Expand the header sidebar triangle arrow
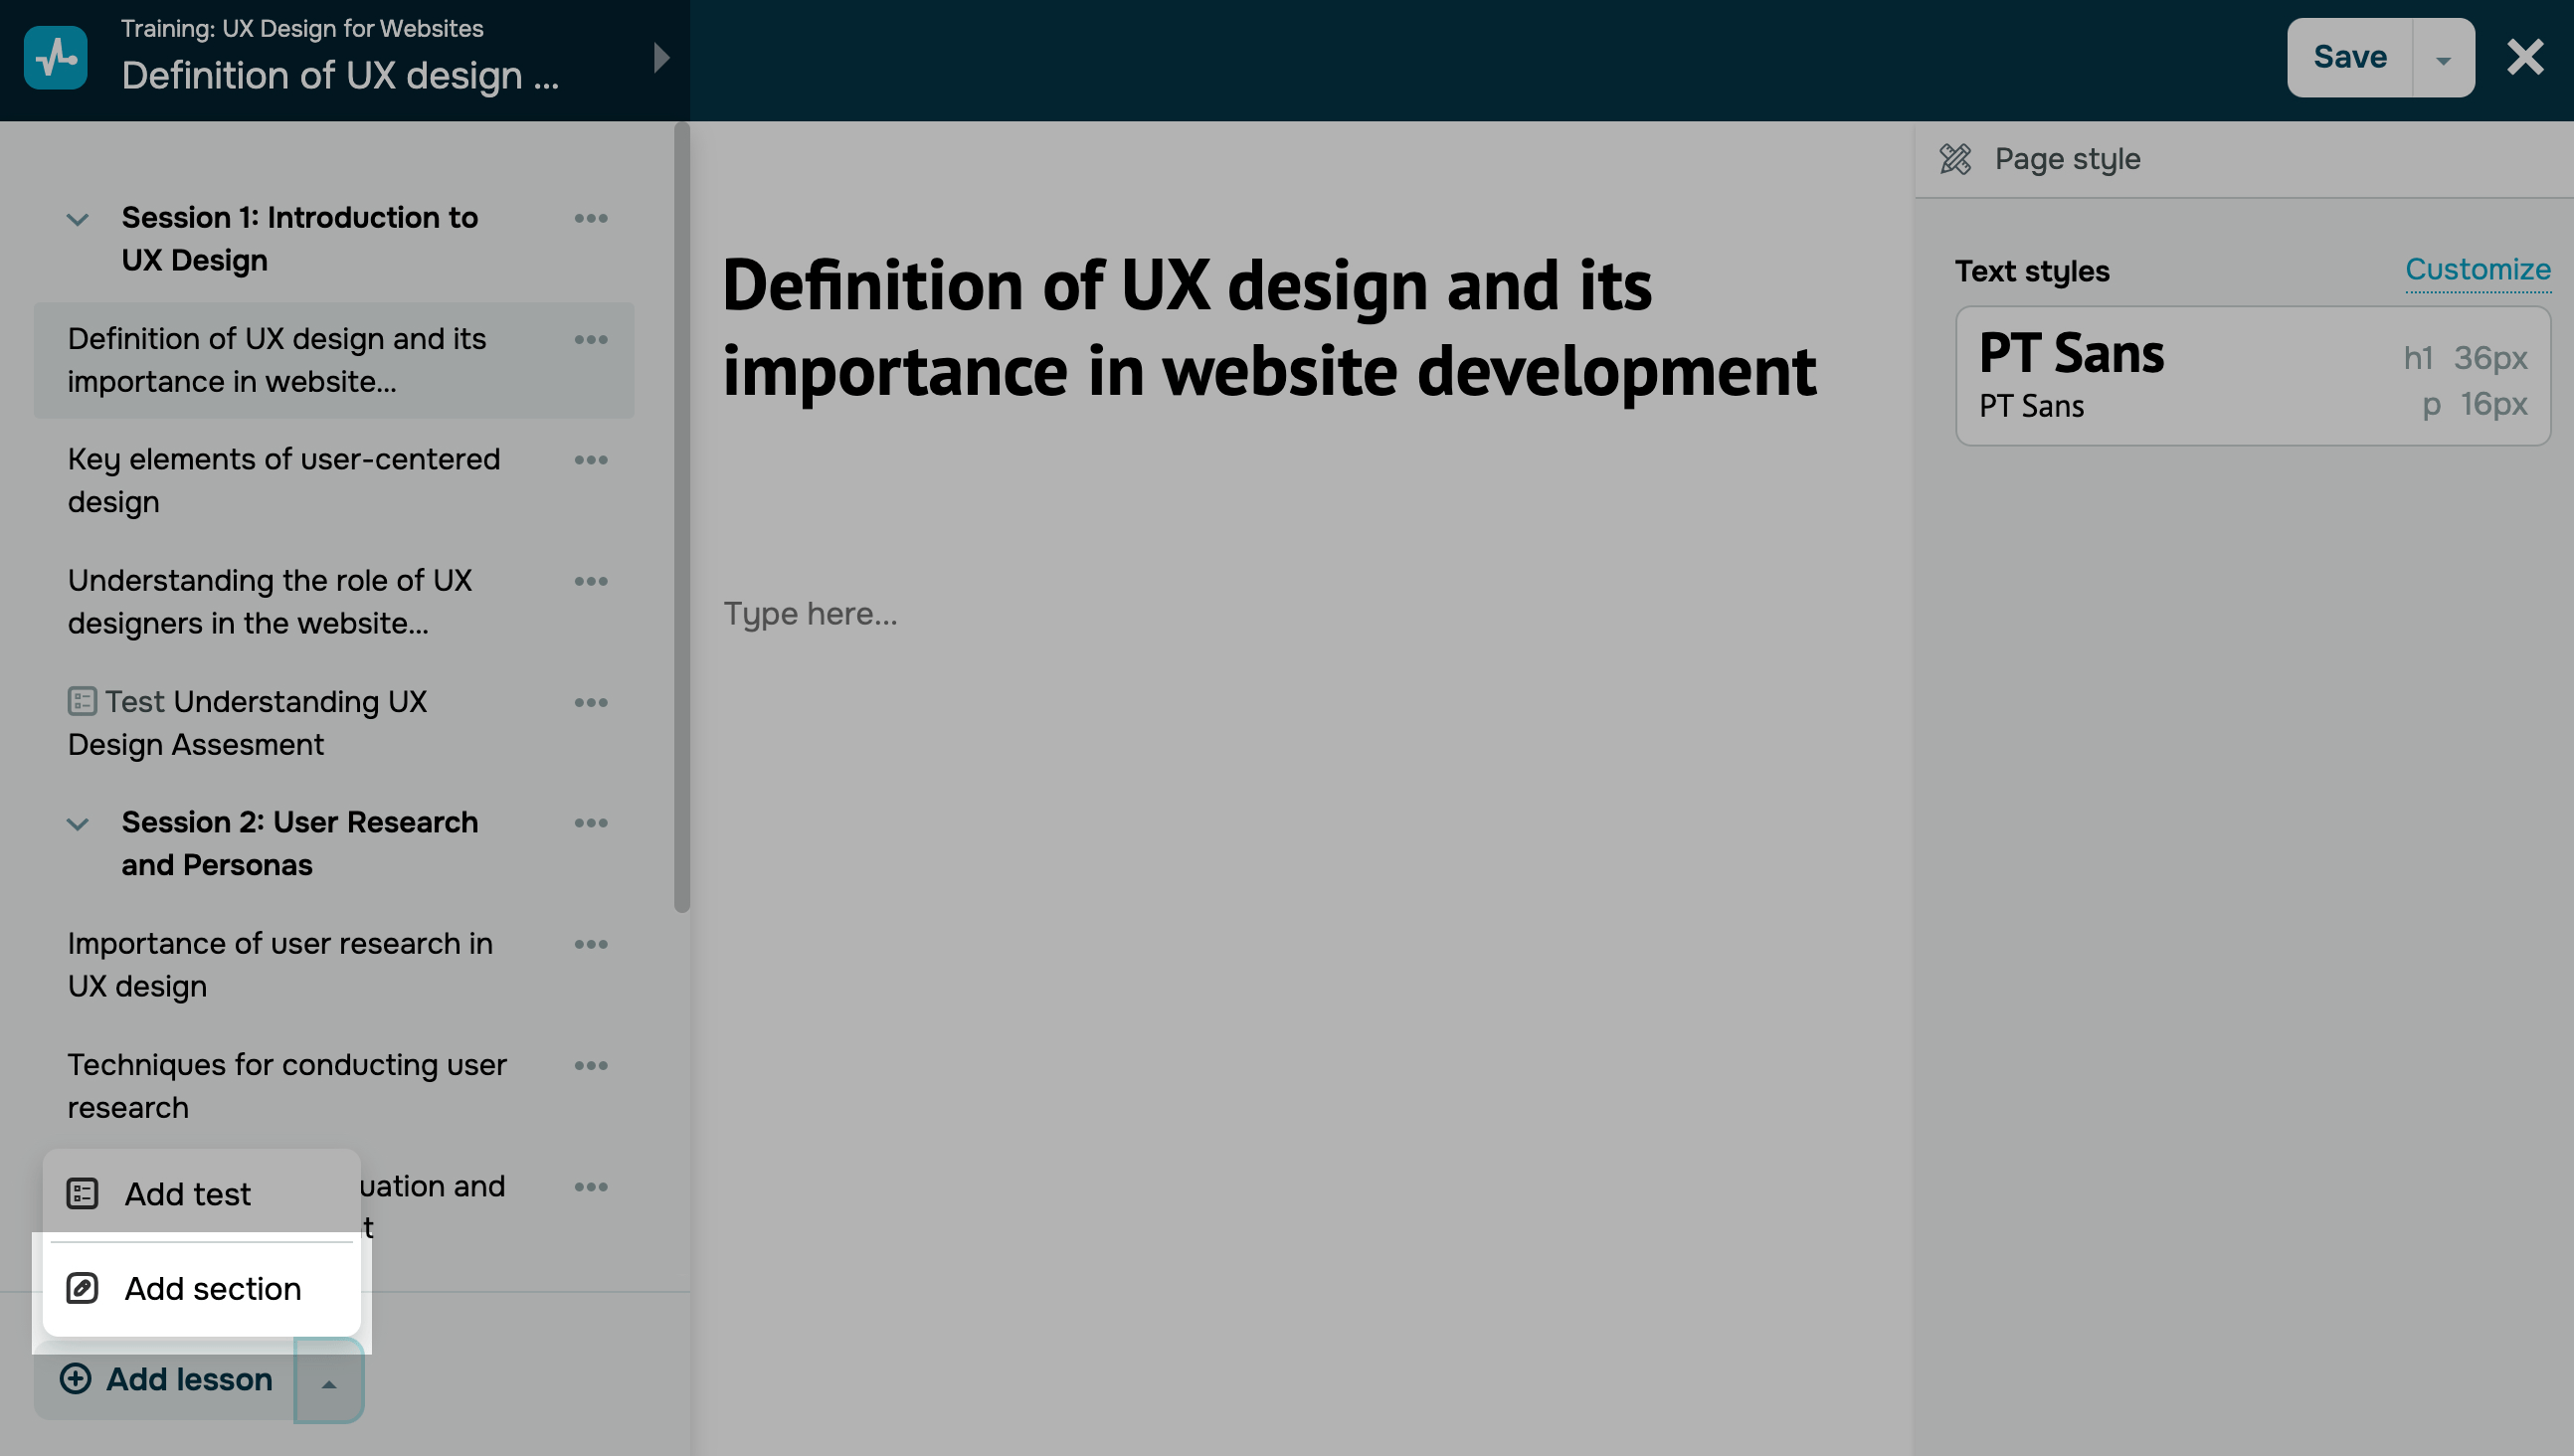This screenshot has width=2574, height=1456. (660, 58)
